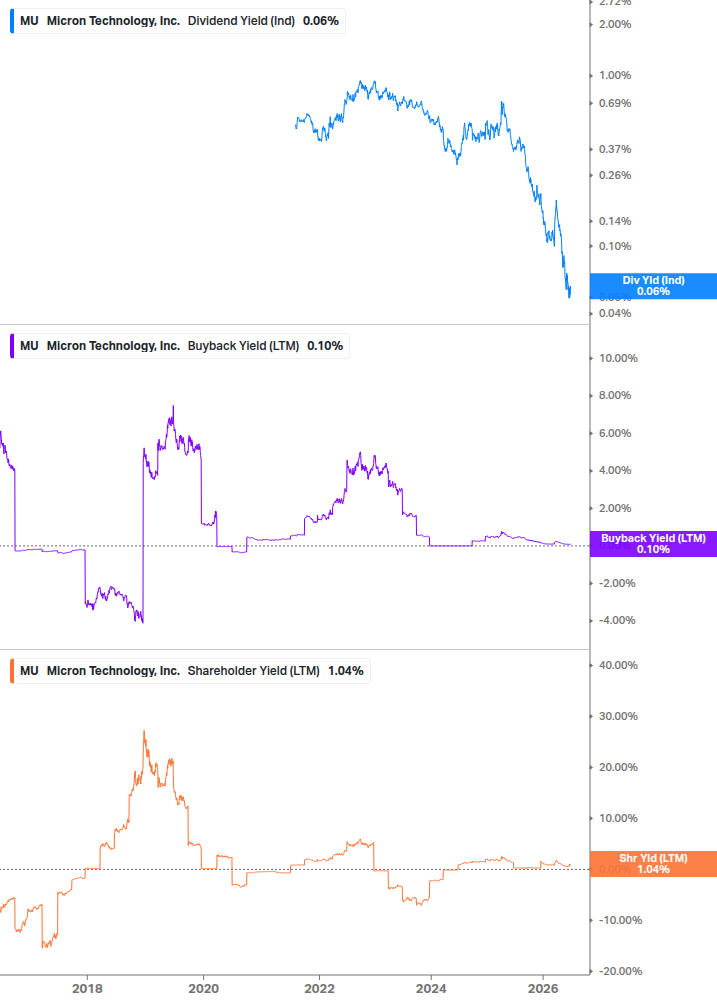Click the 2020 label on the time axis
717x1005 pixels.
203,988
